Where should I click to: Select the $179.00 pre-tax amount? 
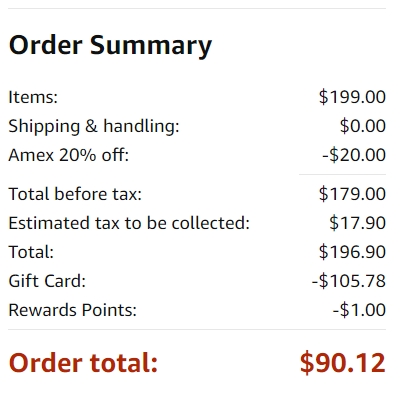(352, 194)
